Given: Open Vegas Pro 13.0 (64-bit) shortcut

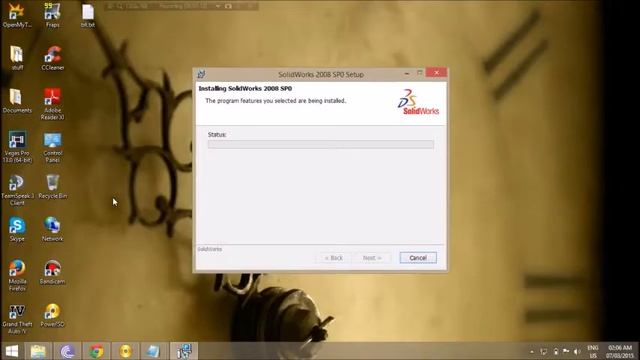Looking at the screenshot, I should (17, 147).
